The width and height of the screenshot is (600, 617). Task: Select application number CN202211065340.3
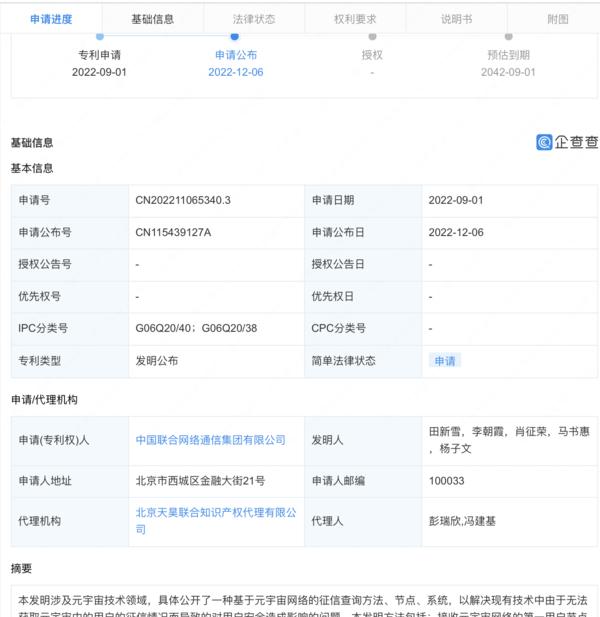(x=183, y=200)
